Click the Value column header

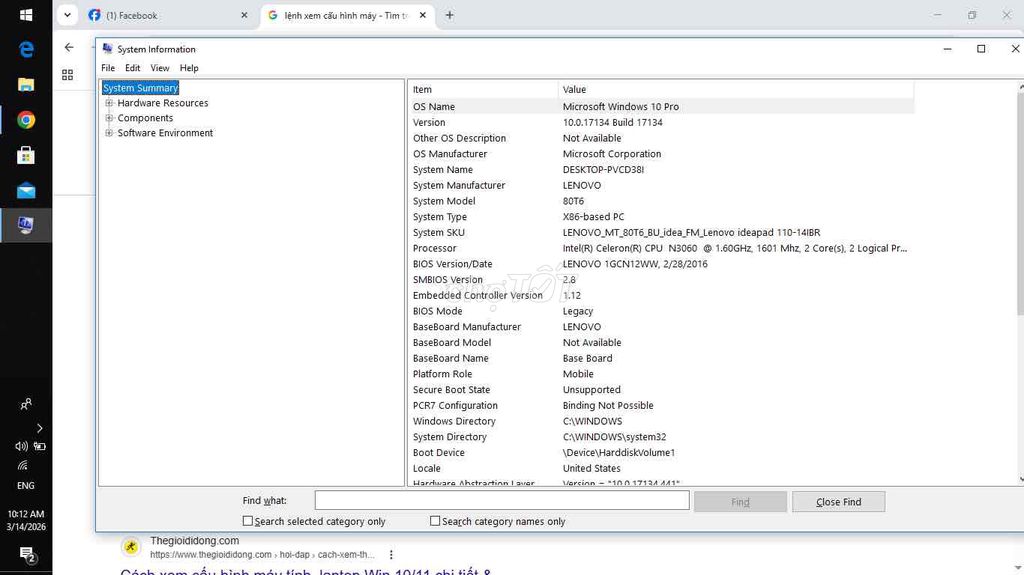coord(736,90)
